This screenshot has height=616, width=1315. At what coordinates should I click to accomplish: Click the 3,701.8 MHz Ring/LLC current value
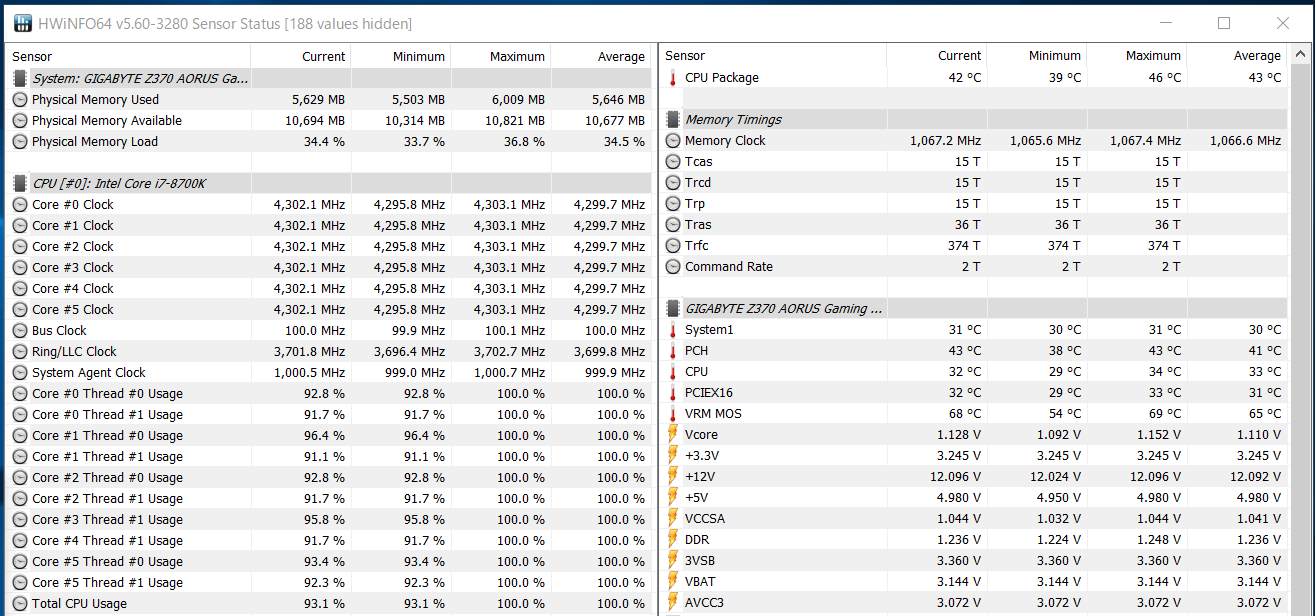click(309, 352)
